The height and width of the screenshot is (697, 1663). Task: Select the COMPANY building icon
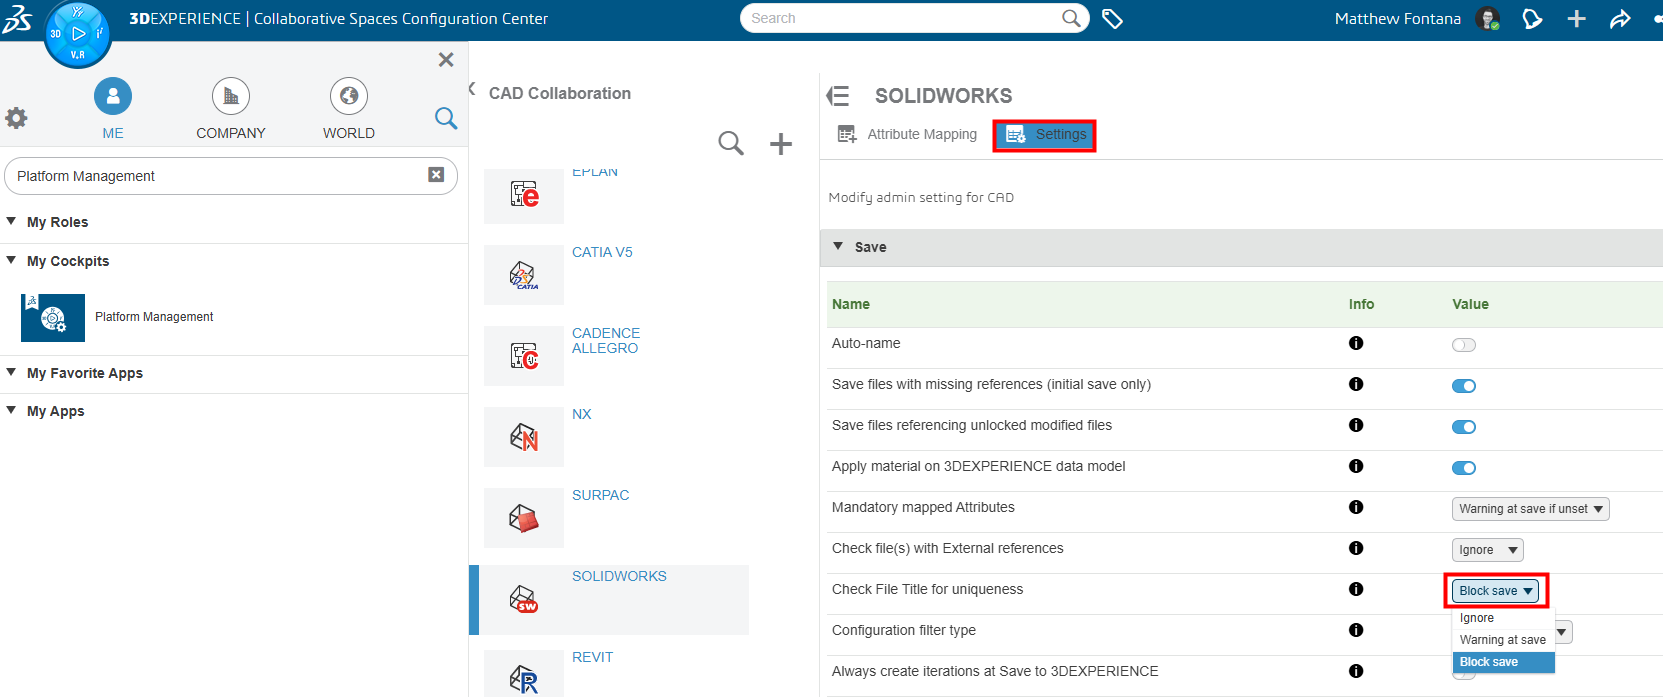(x=231, y=96)
